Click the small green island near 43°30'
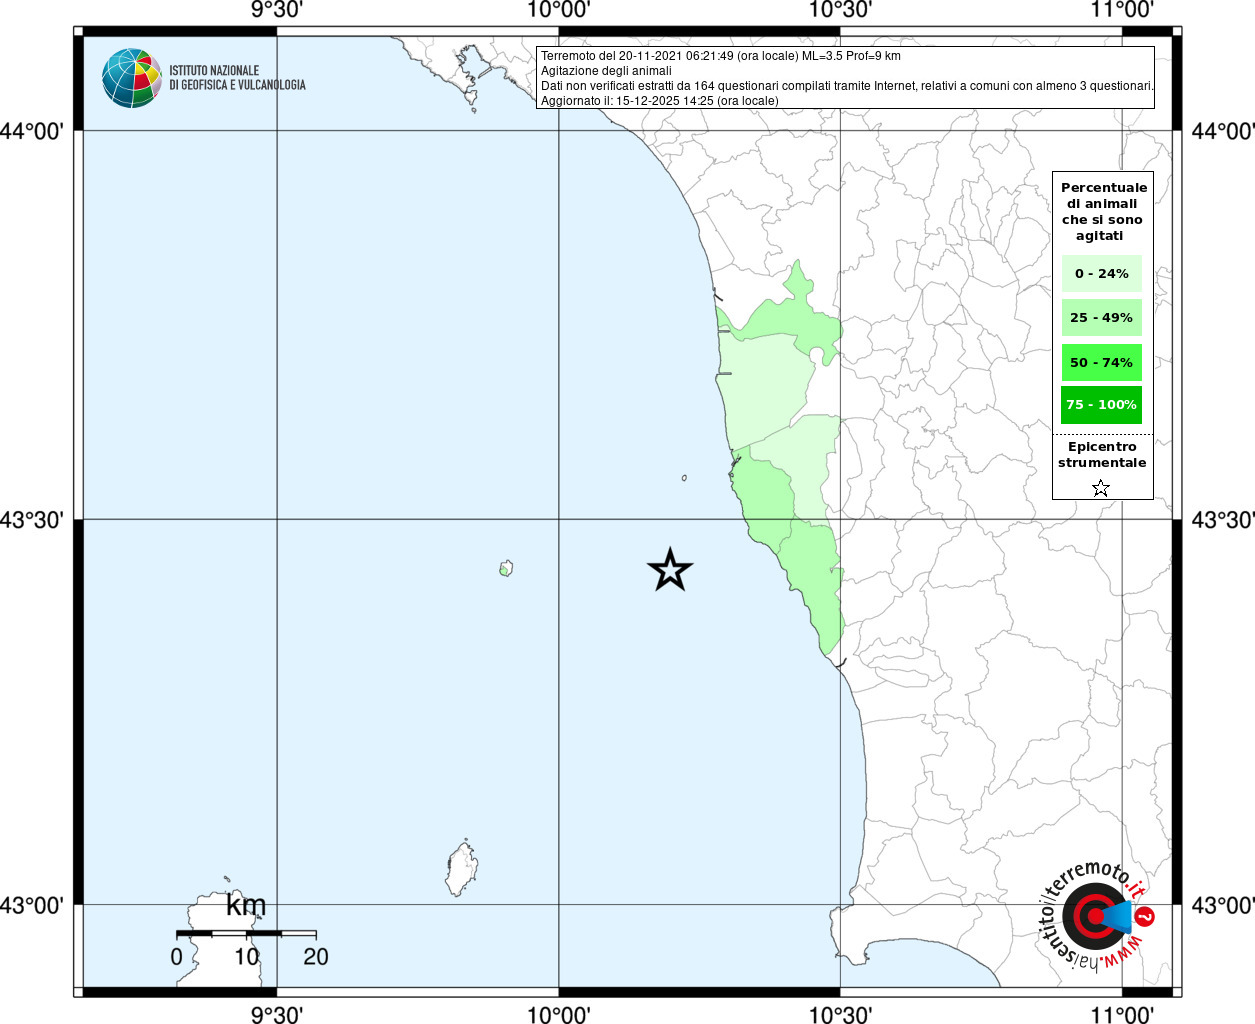This screenshot has height=1024, width=1255. (506, 569)
